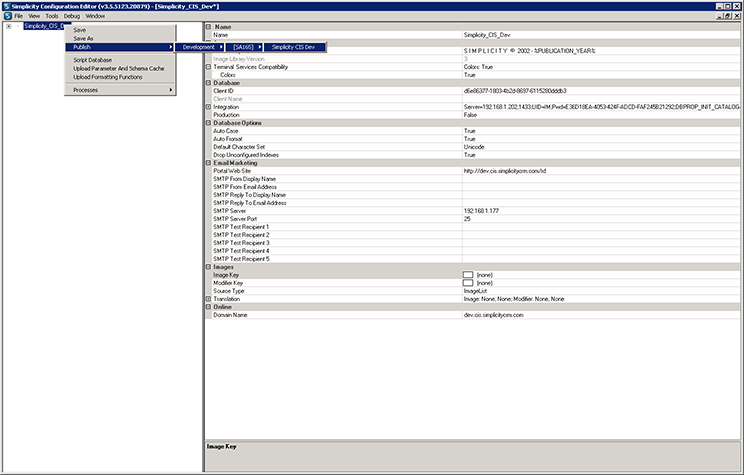Collapse the Database property group
Screen dimensions: 744x475
point(208,83)
